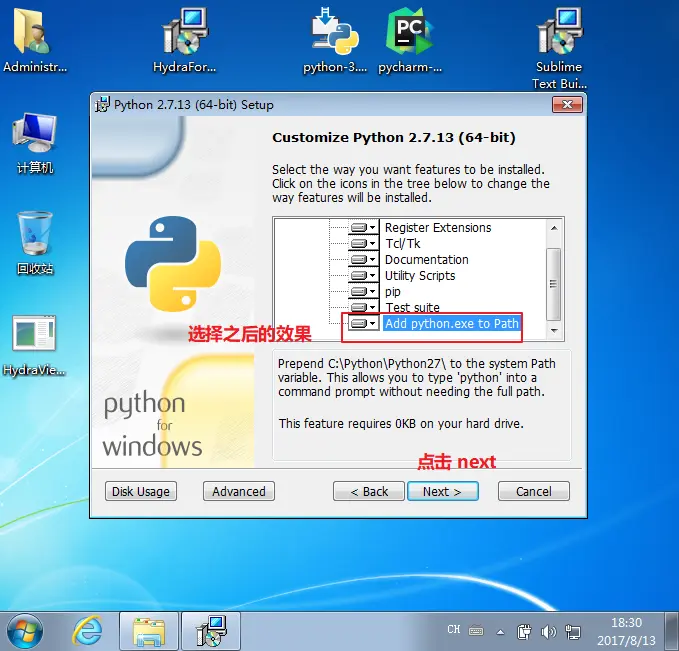Click the Advanced button
The width and height of the screenshot is (679, 651).
(239, 491)
